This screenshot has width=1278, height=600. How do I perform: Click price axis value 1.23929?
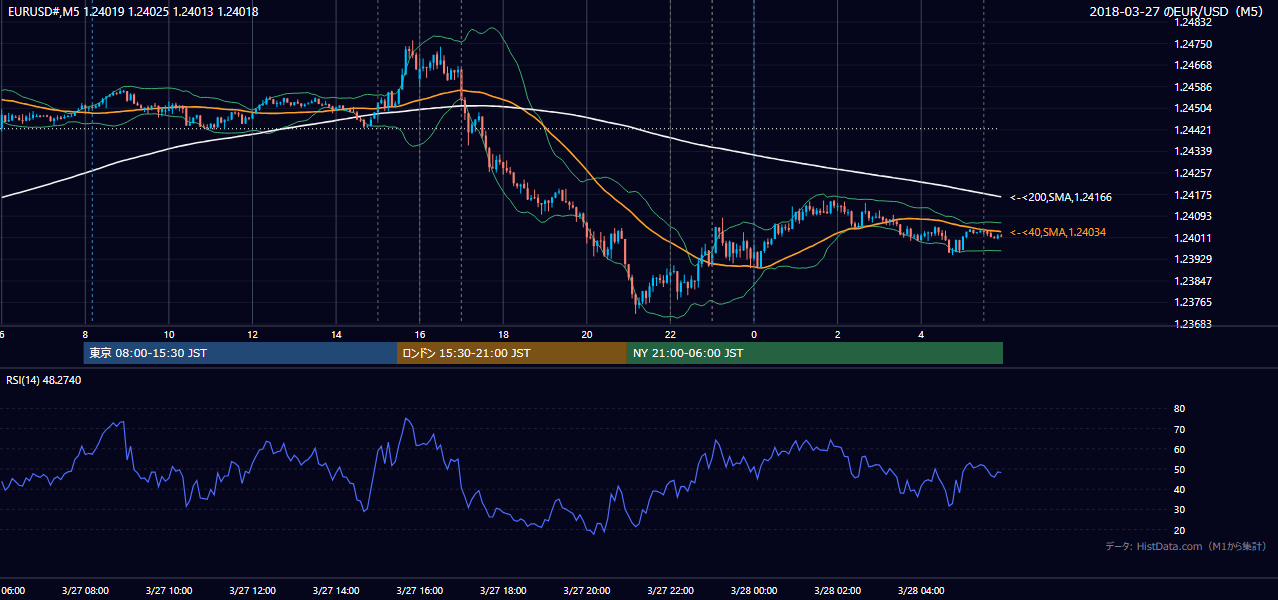[x=1193, y=259]
